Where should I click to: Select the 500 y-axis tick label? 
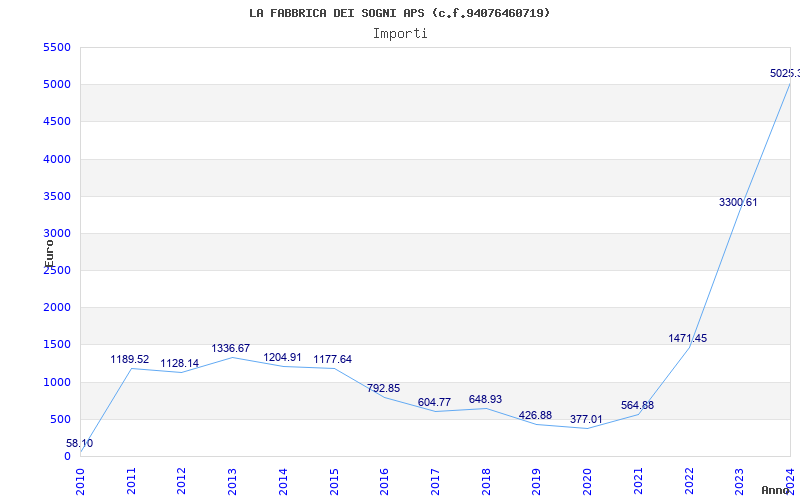60,419
